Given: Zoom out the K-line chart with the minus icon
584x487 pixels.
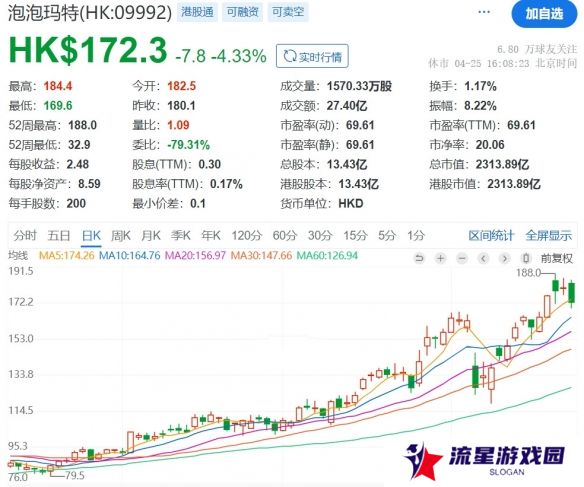Looking at the screenshot, I should coord(462,258).
